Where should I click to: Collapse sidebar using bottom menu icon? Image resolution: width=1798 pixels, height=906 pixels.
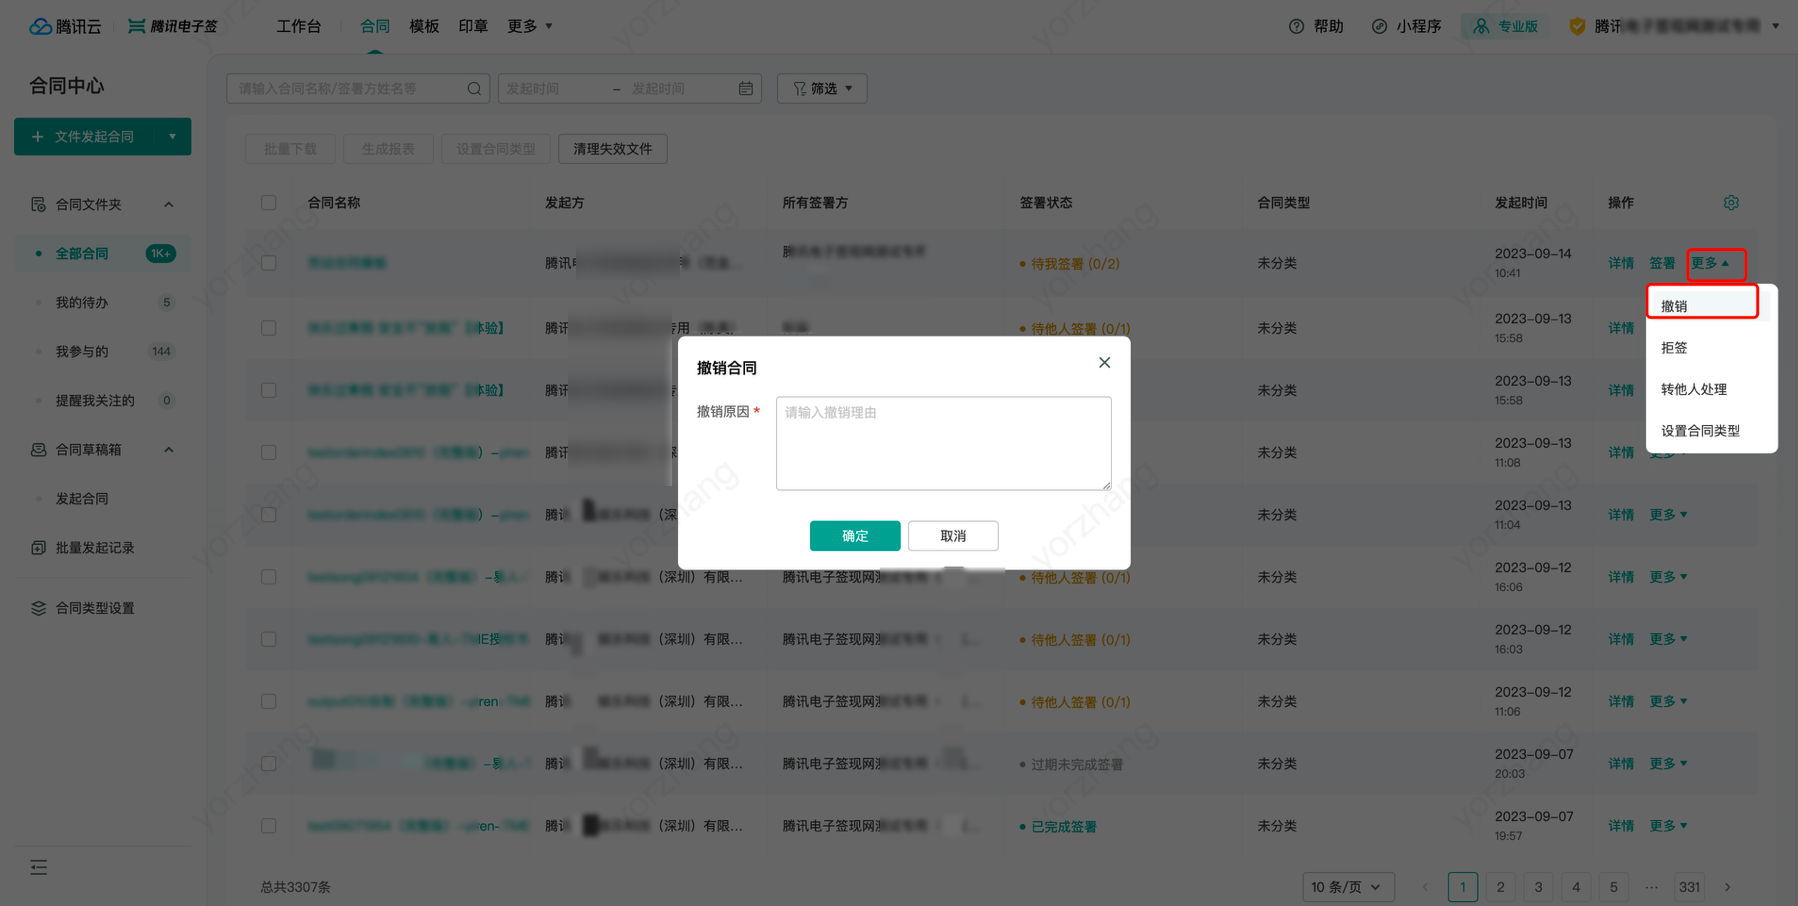tap(39, 867)
